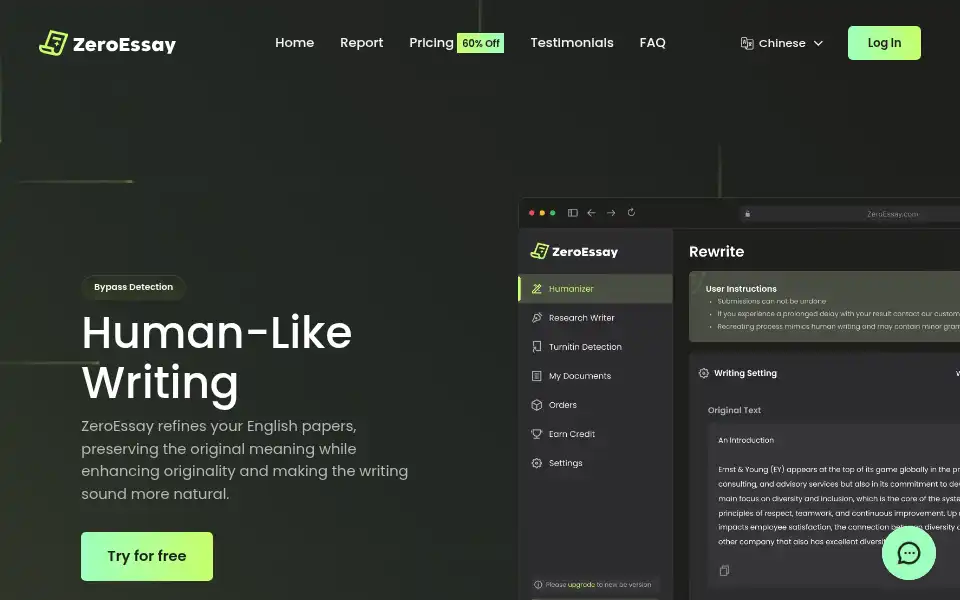Click the Earn Credit trophy icon
The height and width of the screenshot is (600, 960).
click(536, 434)
